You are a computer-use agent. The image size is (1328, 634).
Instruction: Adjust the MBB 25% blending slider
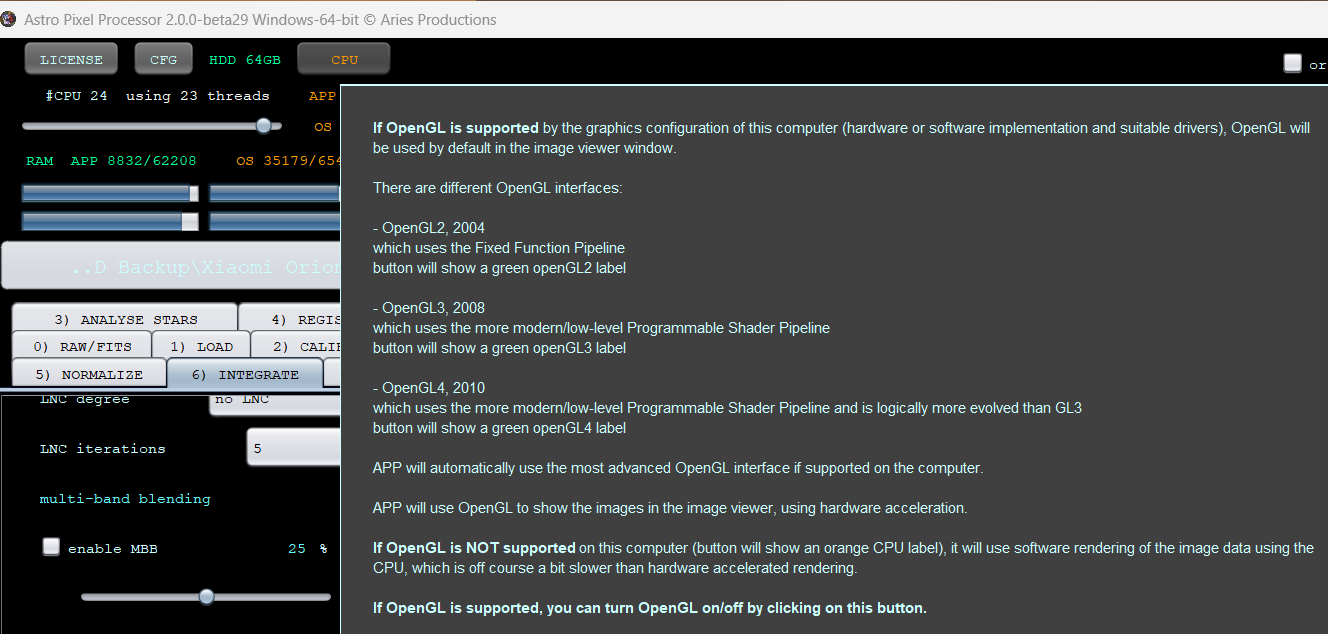click(206, 596)
